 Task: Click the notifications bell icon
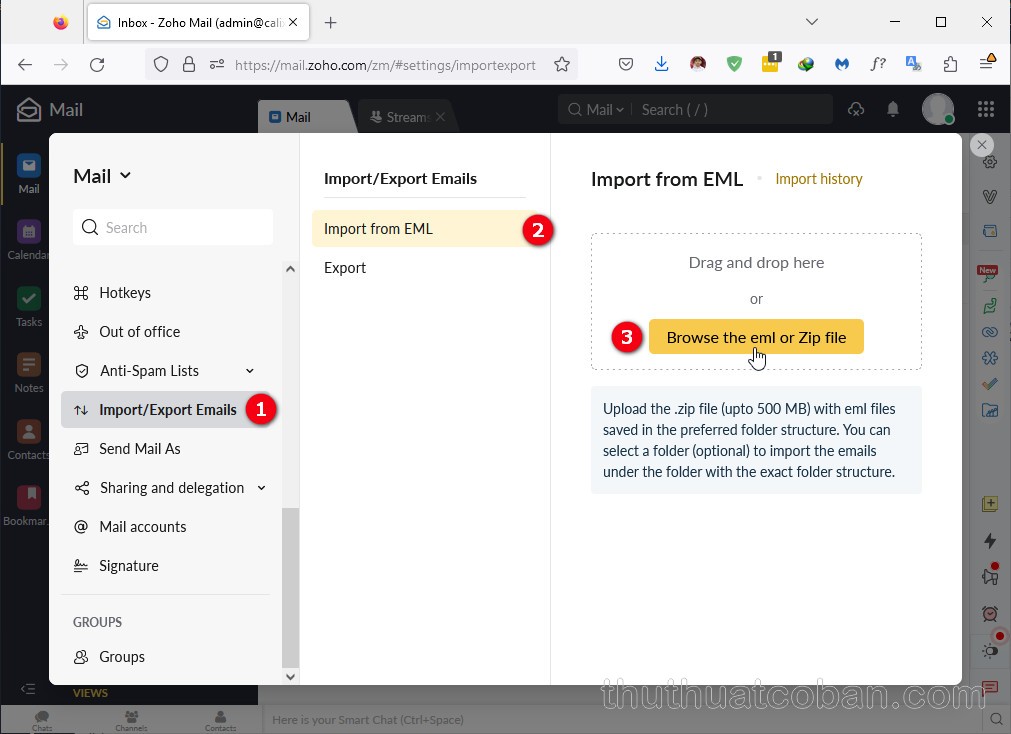[x=893, y=109]
